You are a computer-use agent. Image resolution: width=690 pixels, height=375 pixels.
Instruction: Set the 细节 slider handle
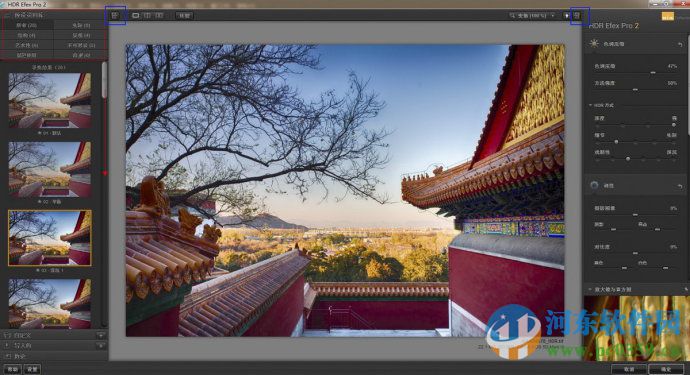click(x=616, y=141)
